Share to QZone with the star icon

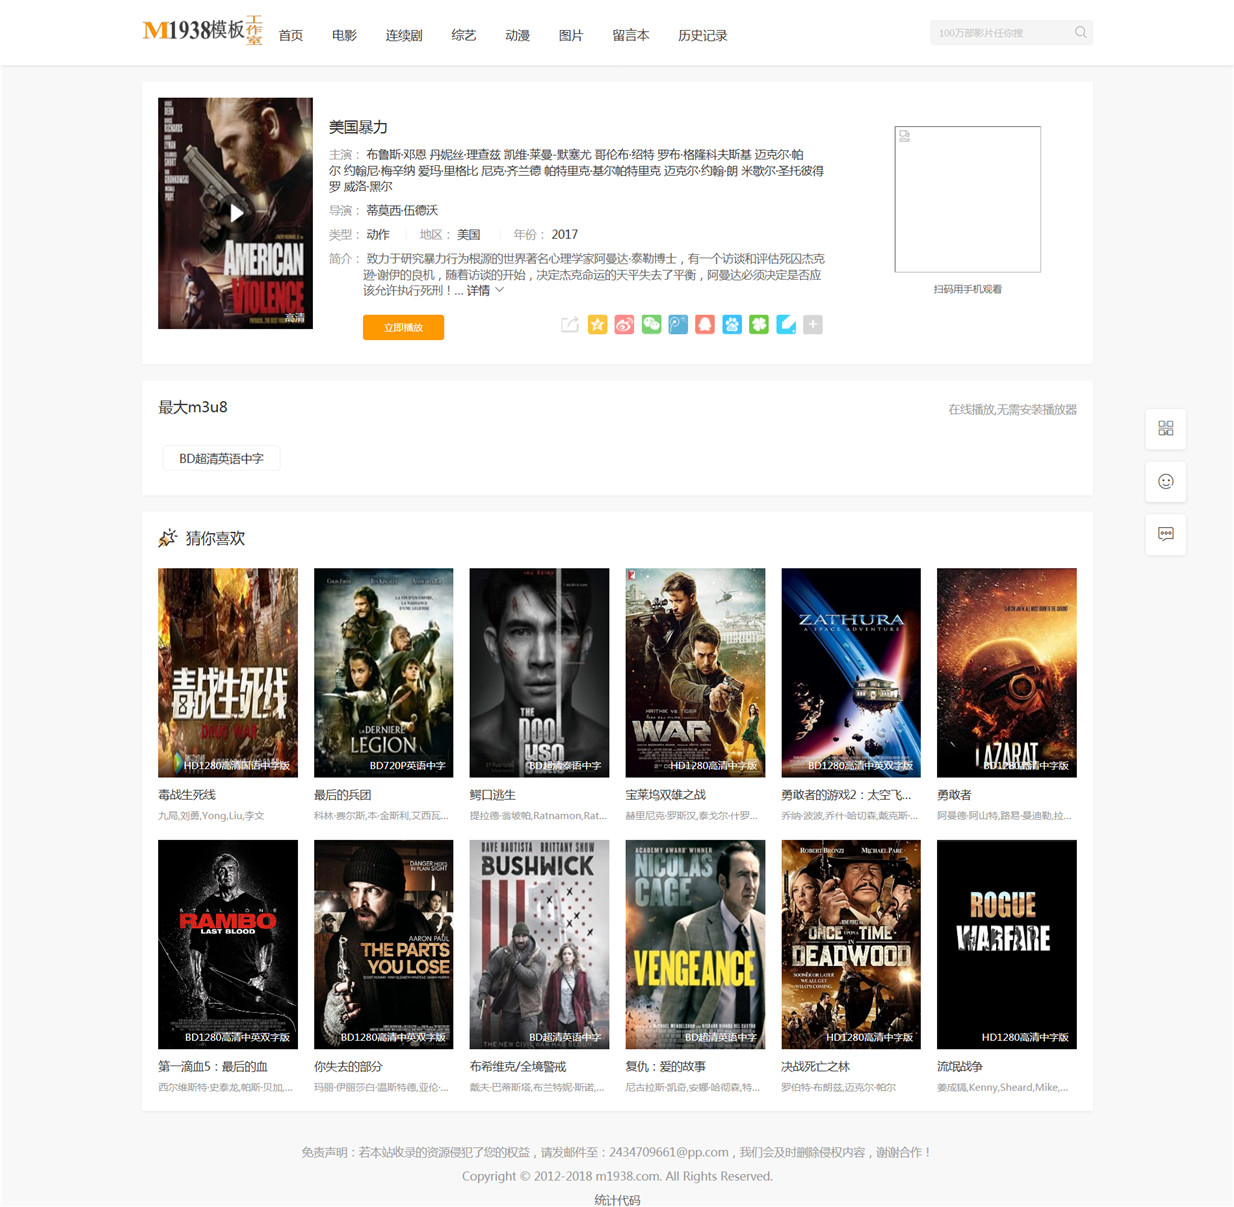pyautogui.click(x=597, y=324)
